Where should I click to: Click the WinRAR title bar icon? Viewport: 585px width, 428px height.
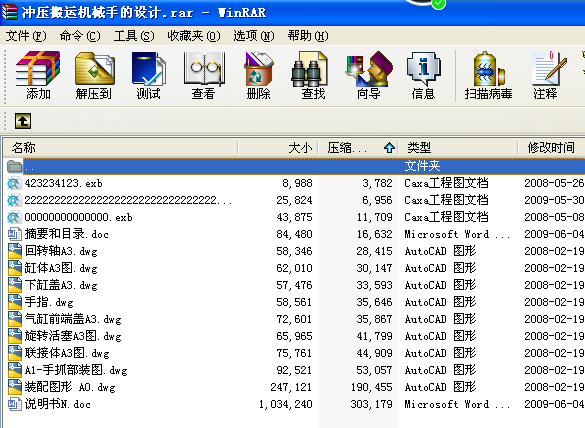[10, 12]
